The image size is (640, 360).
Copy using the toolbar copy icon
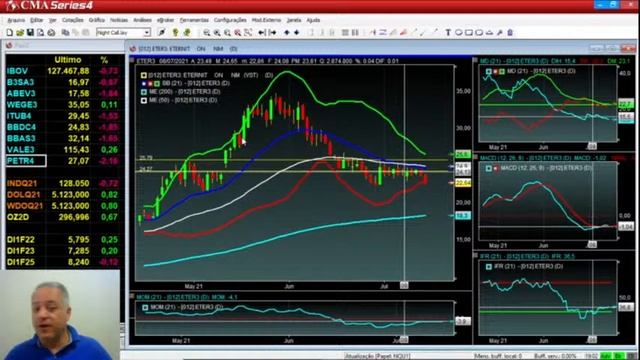coord(65,33)
